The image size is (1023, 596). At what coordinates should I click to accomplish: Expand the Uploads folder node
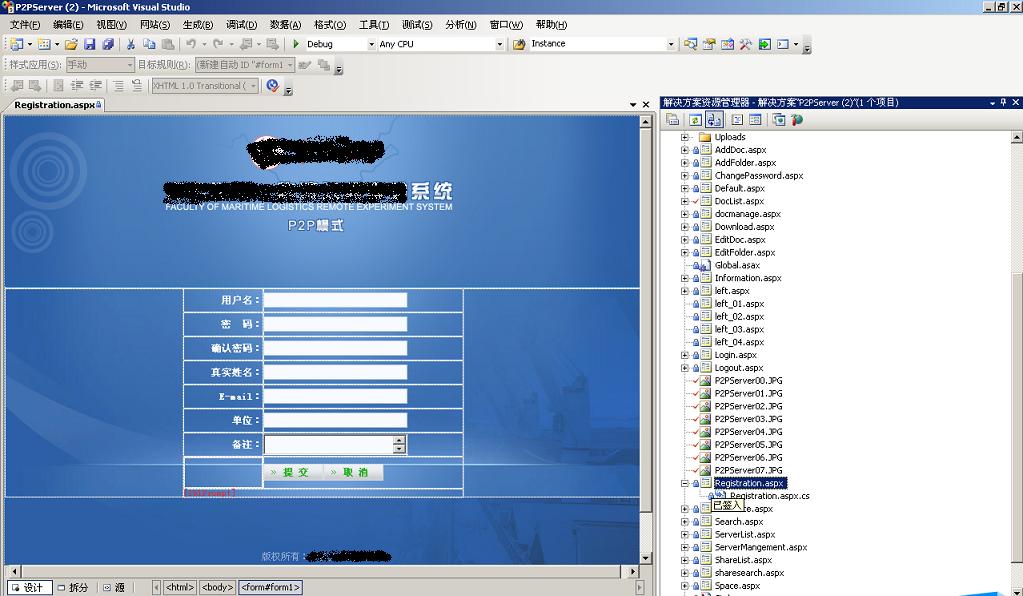(684, 137)
